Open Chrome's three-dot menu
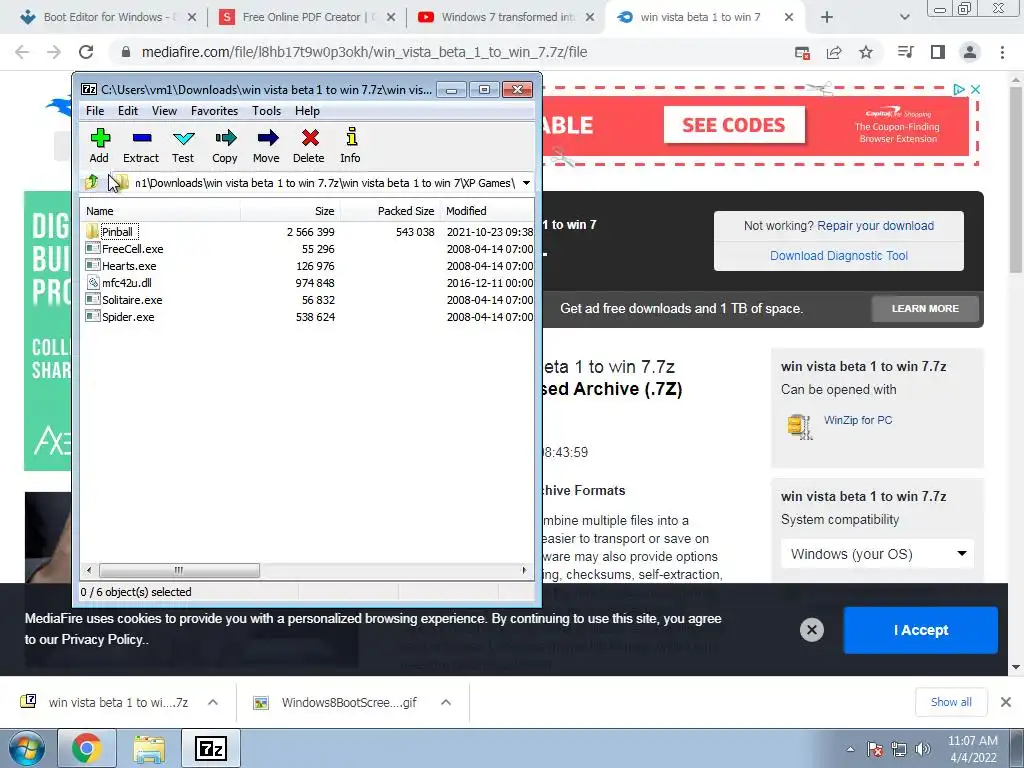The height and width of the screenshot is (768, 1024). (1002, 52)
